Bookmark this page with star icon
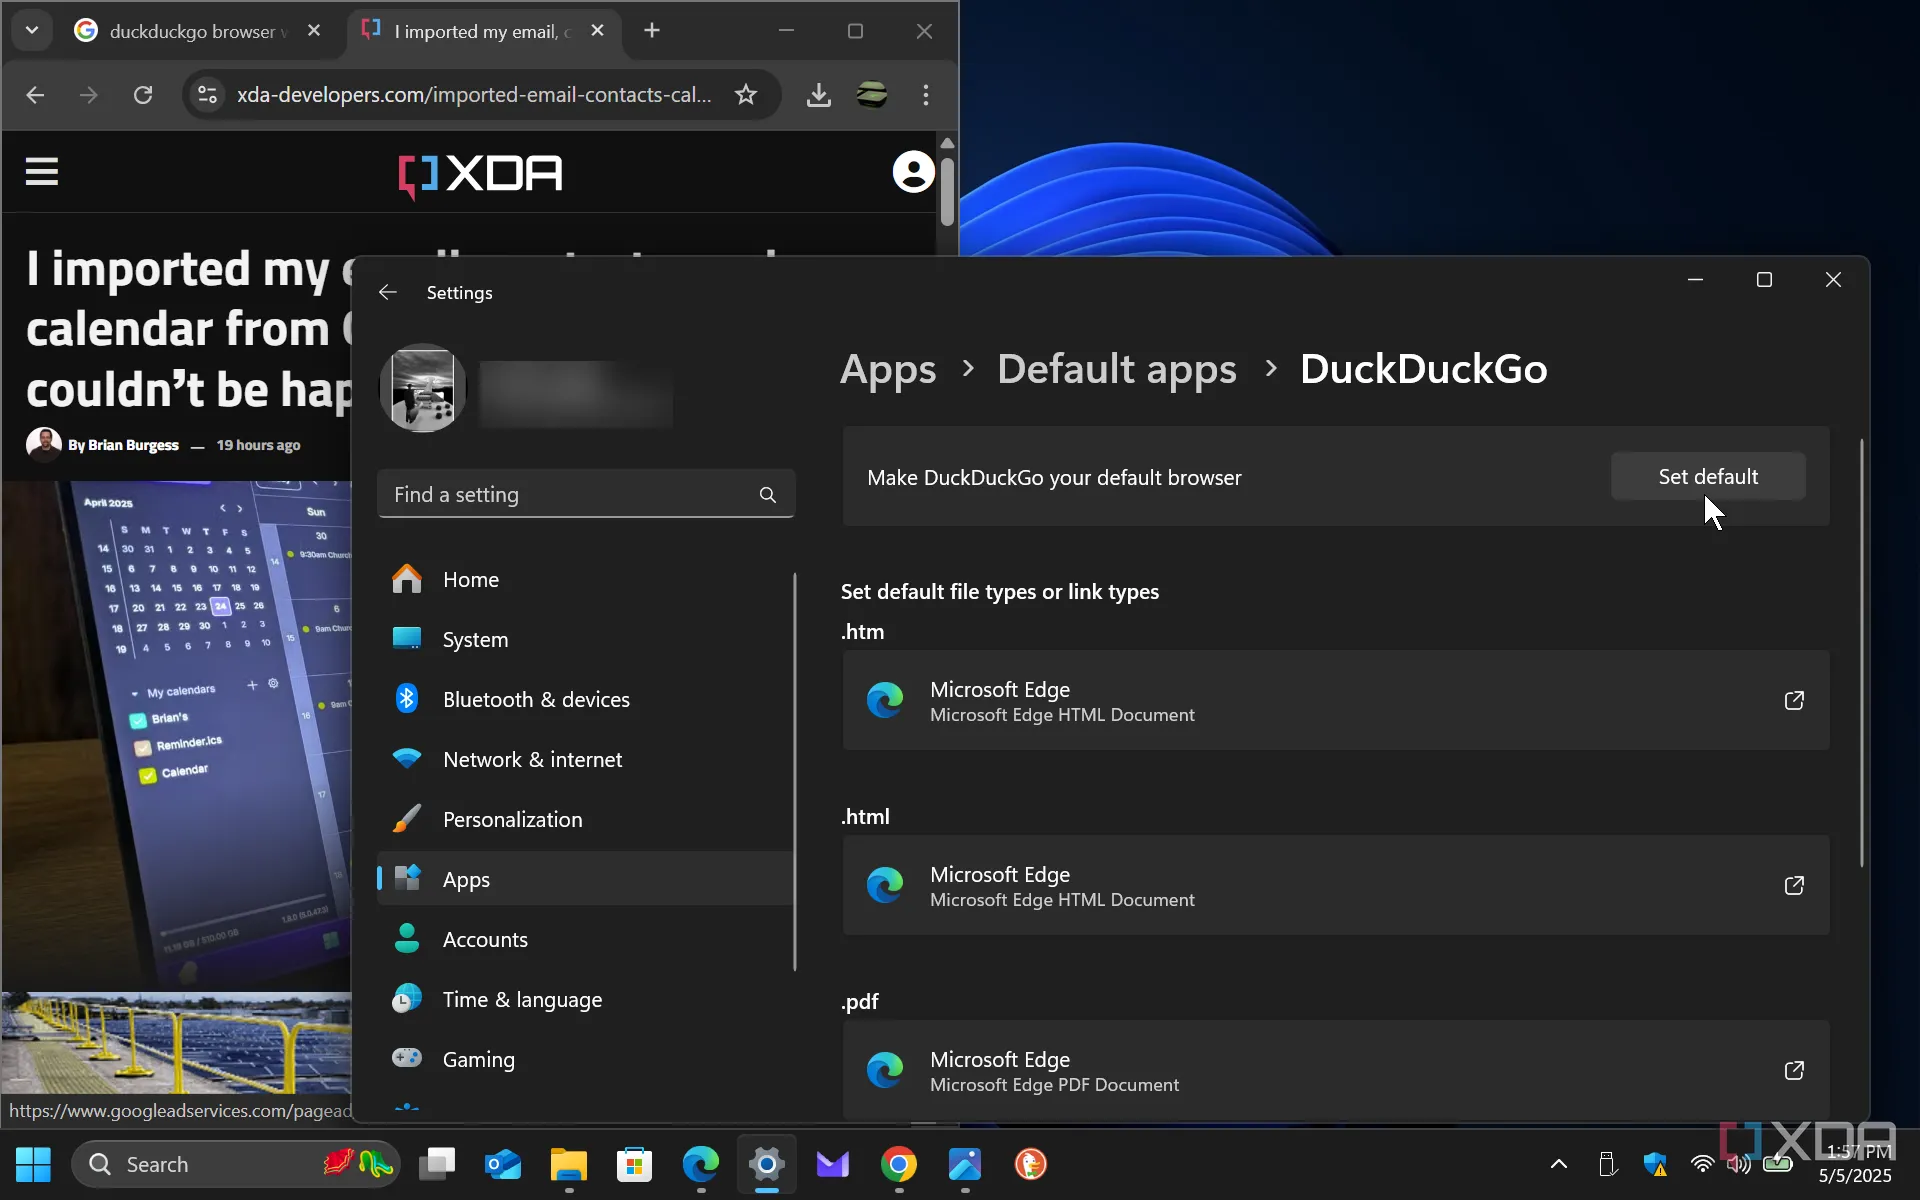 [746, 95]
